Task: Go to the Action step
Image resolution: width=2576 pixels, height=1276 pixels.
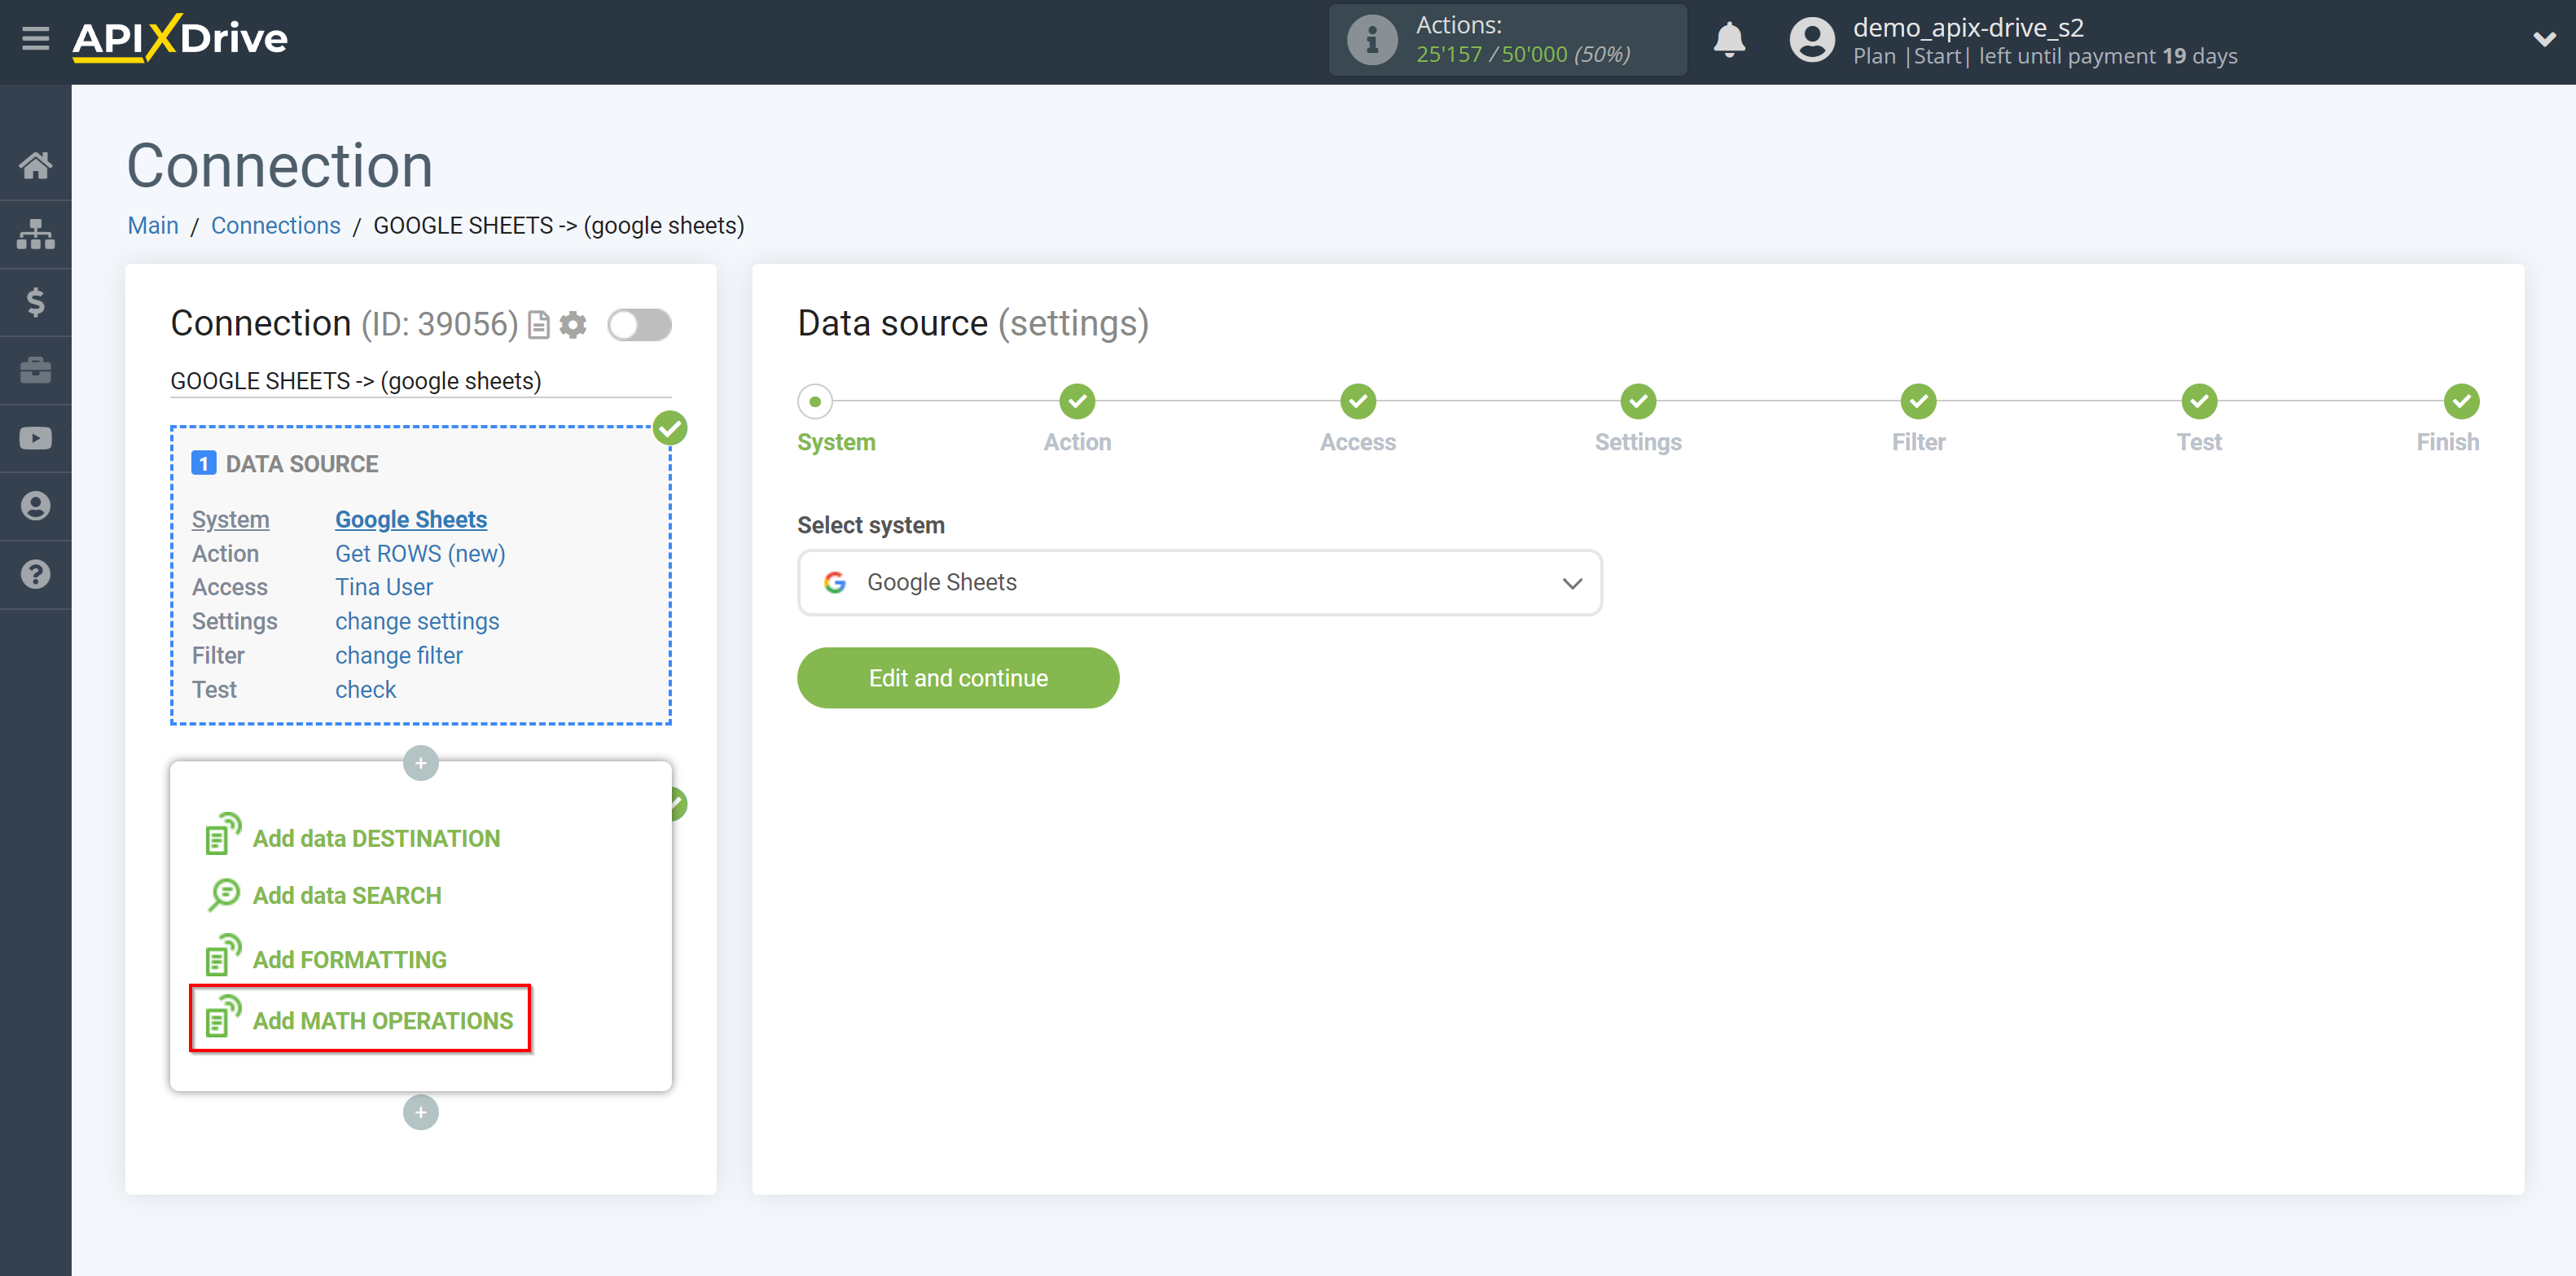Action: point(1077,402)
